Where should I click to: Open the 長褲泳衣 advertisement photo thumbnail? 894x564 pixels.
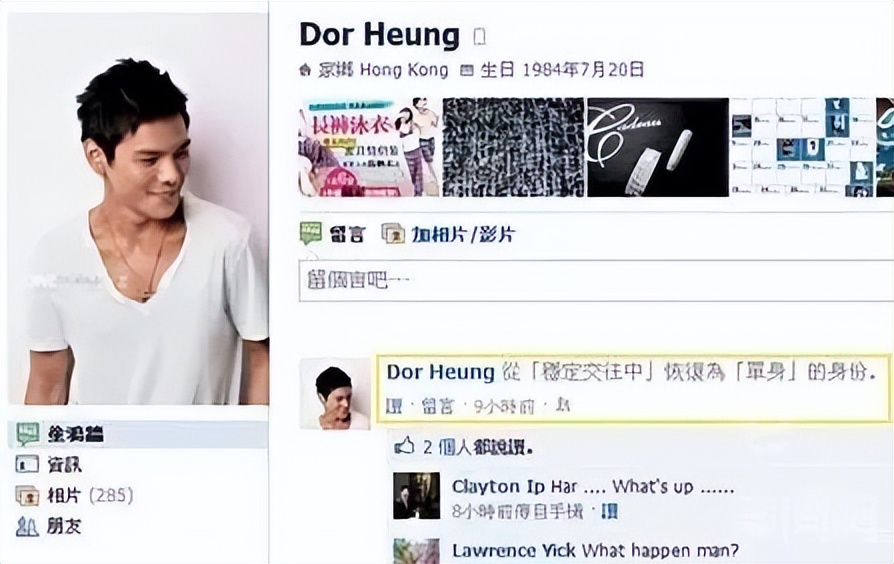coord(369,147)
